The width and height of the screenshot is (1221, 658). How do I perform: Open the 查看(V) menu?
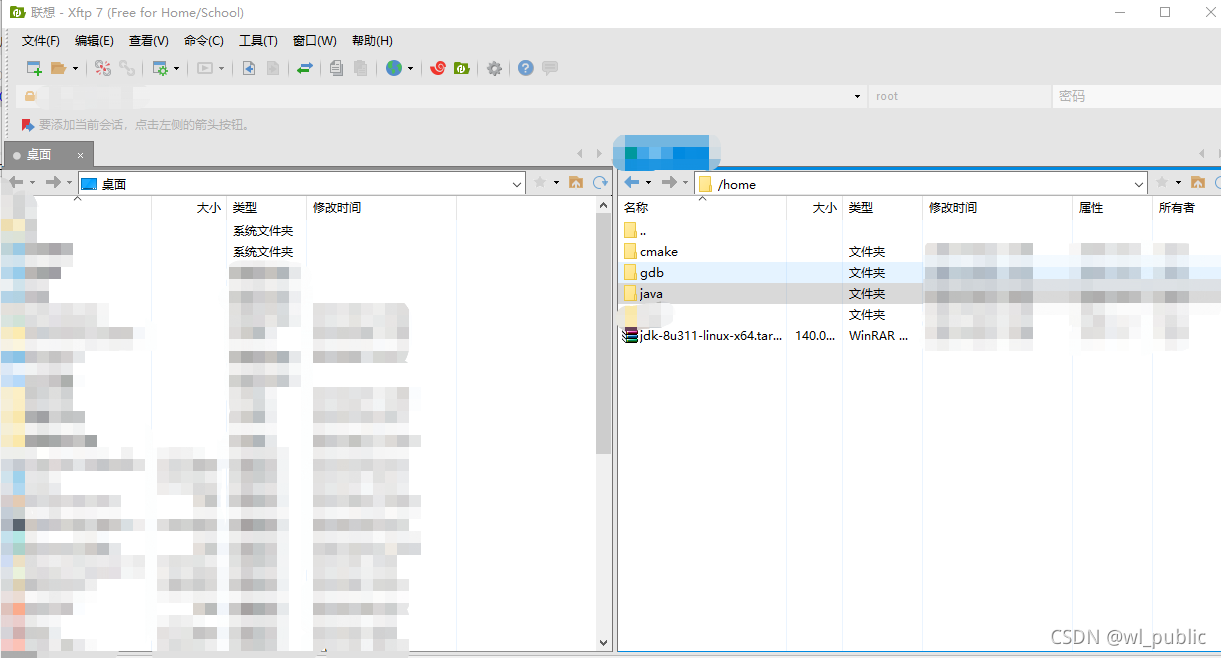(x=148, y=41)
